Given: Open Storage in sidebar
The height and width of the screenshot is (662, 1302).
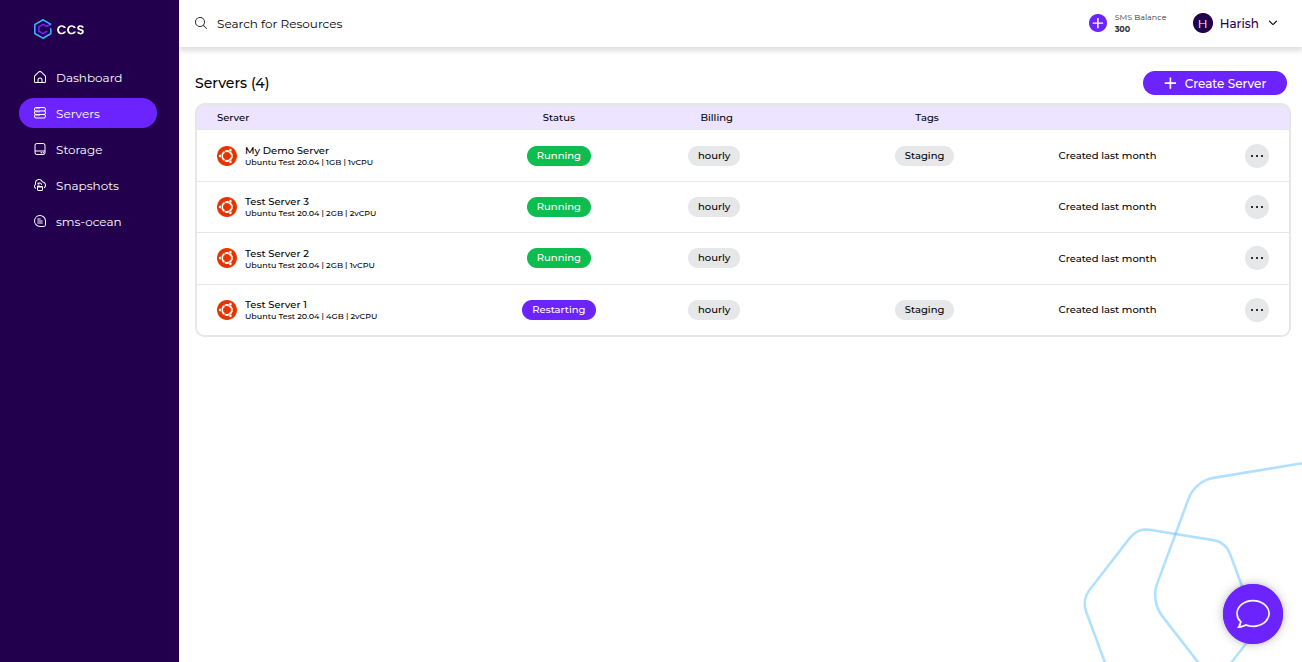Looking at the screenshot, I should (79, 150).
